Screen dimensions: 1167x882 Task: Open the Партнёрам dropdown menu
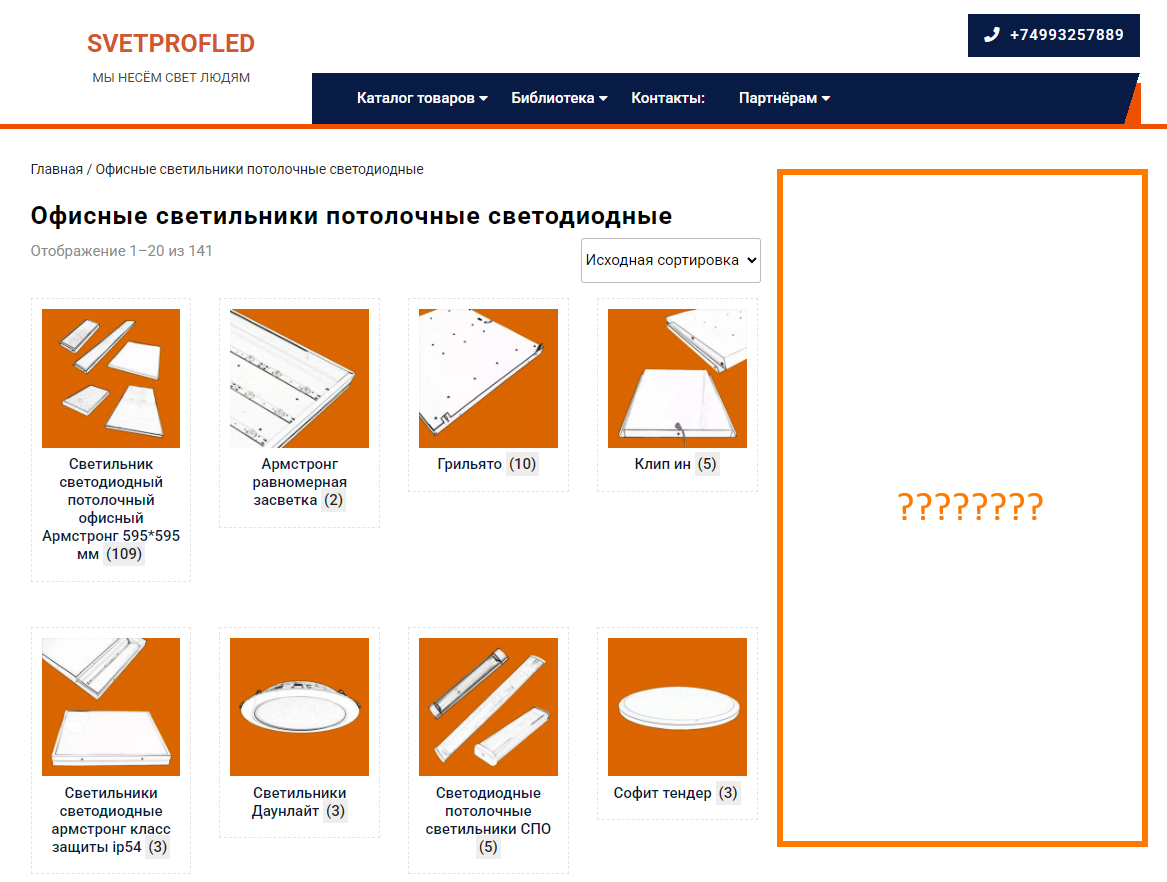[784, 98]
